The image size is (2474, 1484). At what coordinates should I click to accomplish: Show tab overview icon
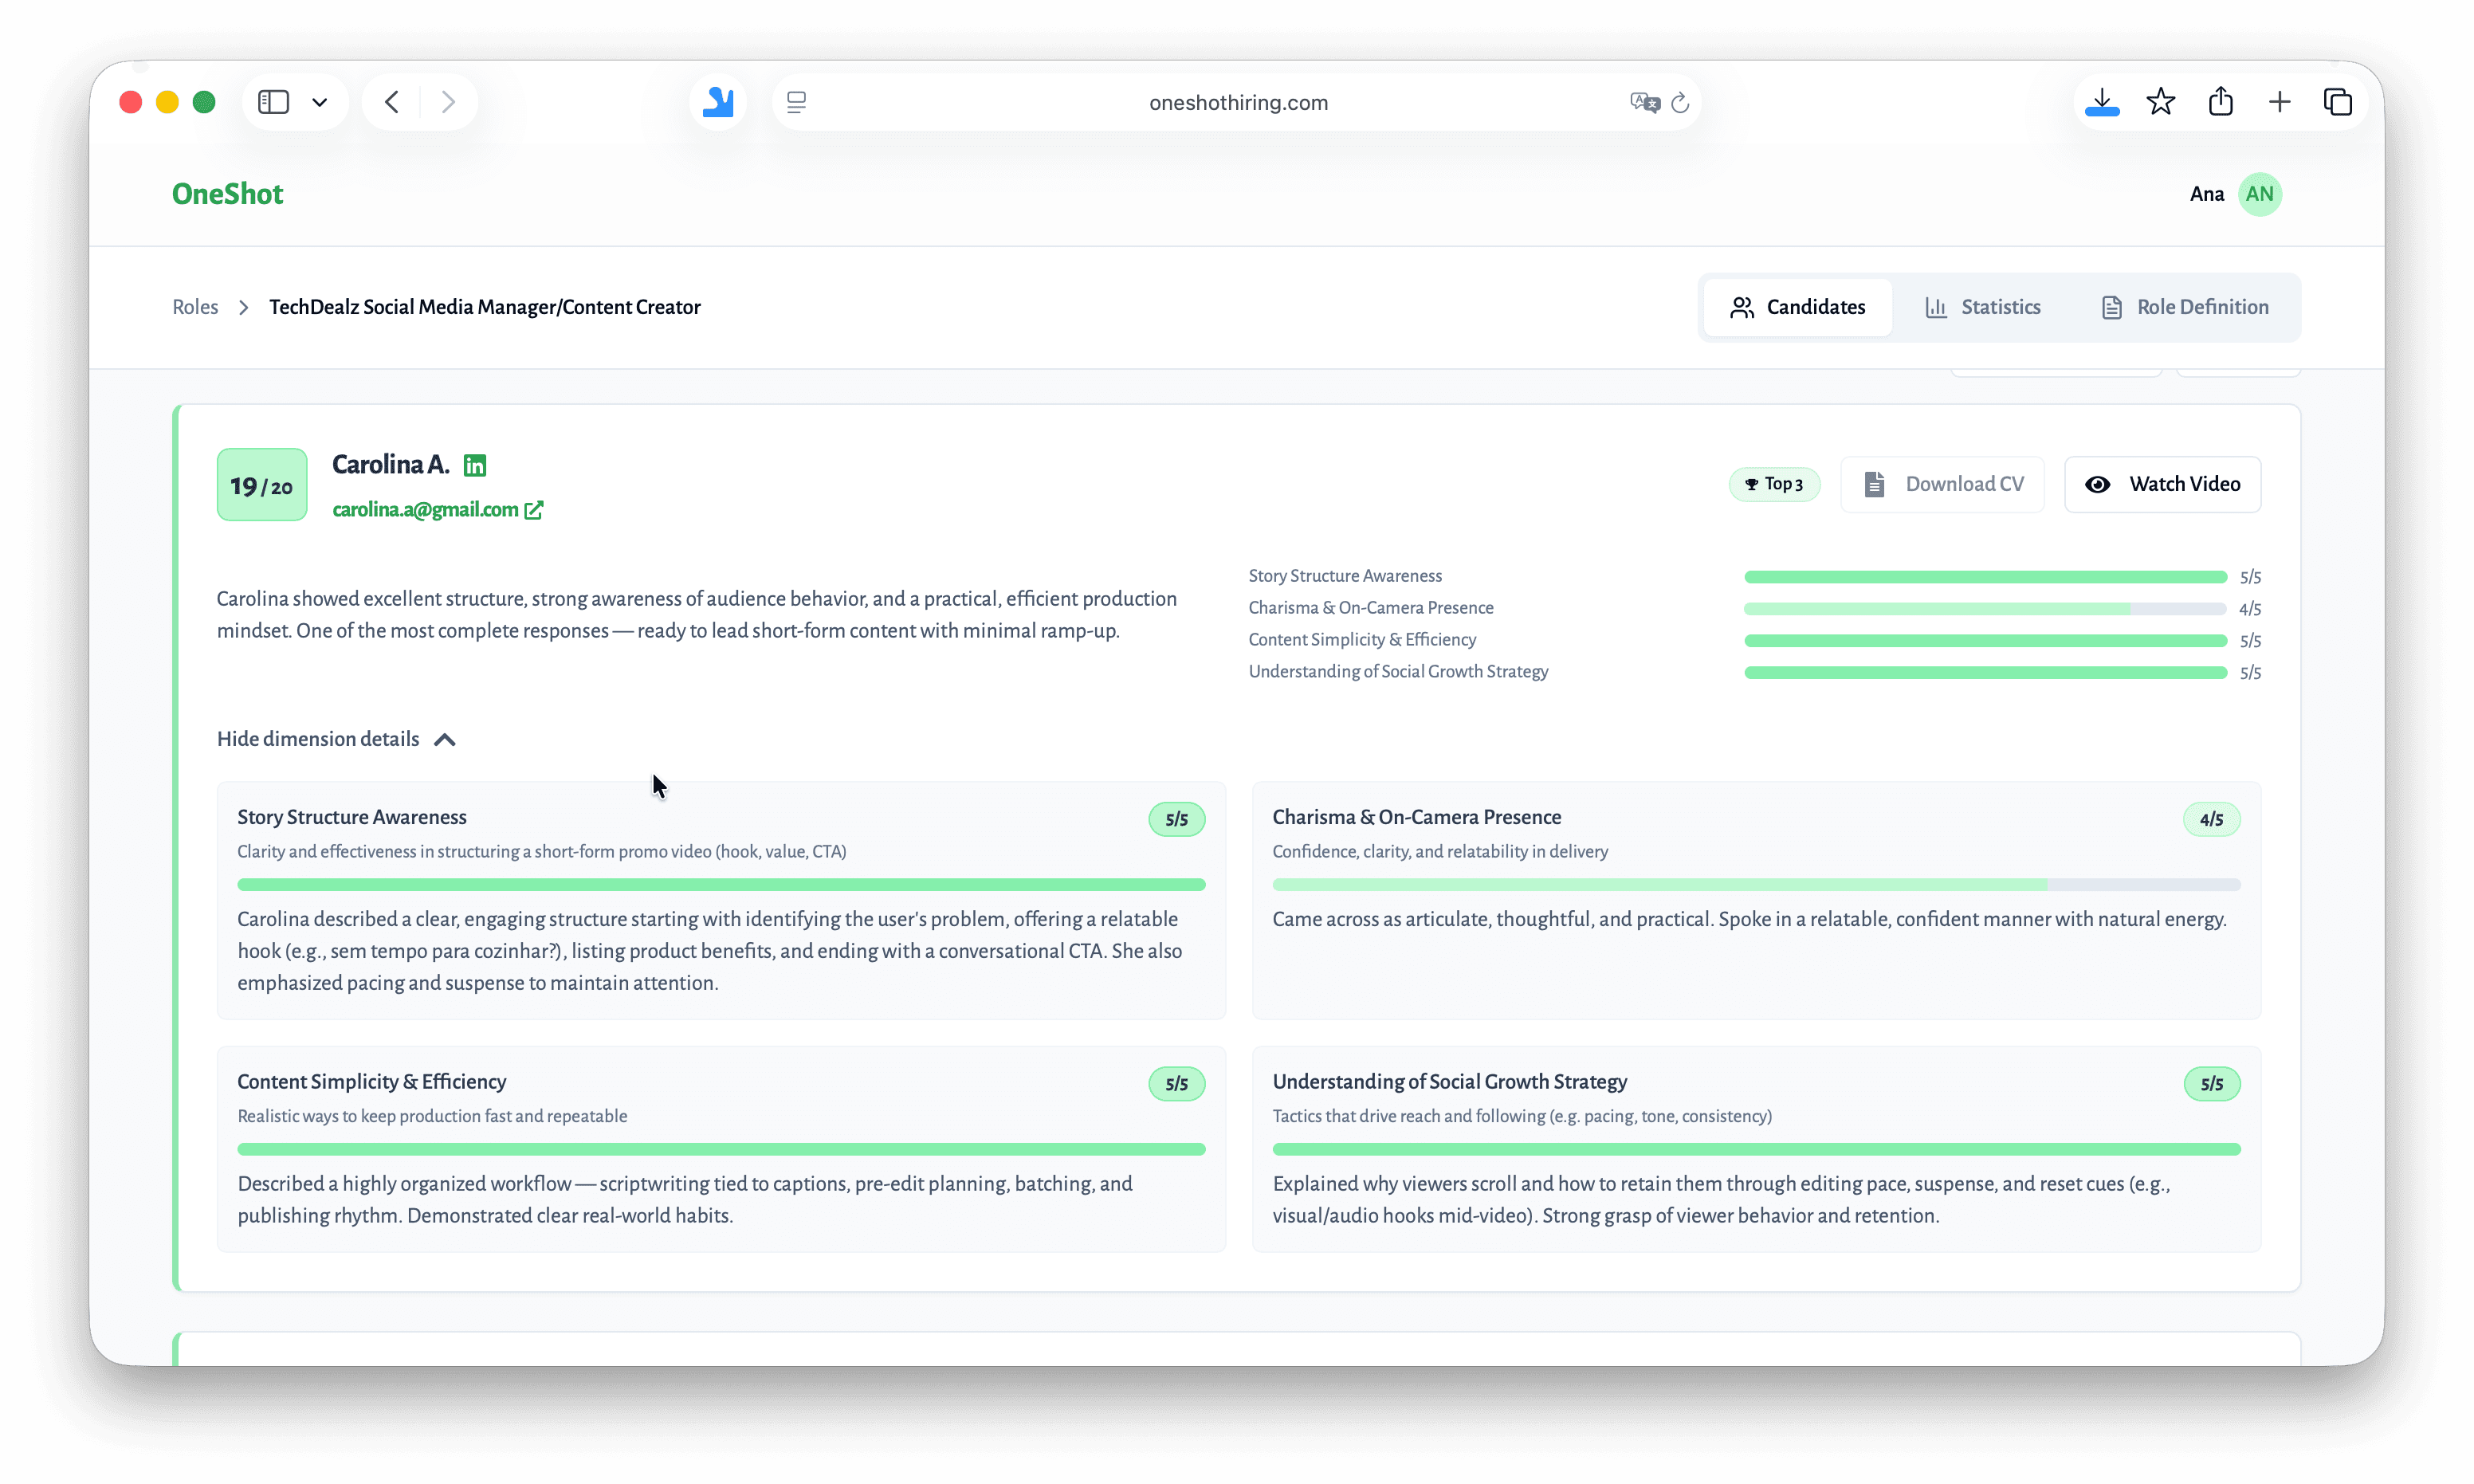coord(2337,102)
